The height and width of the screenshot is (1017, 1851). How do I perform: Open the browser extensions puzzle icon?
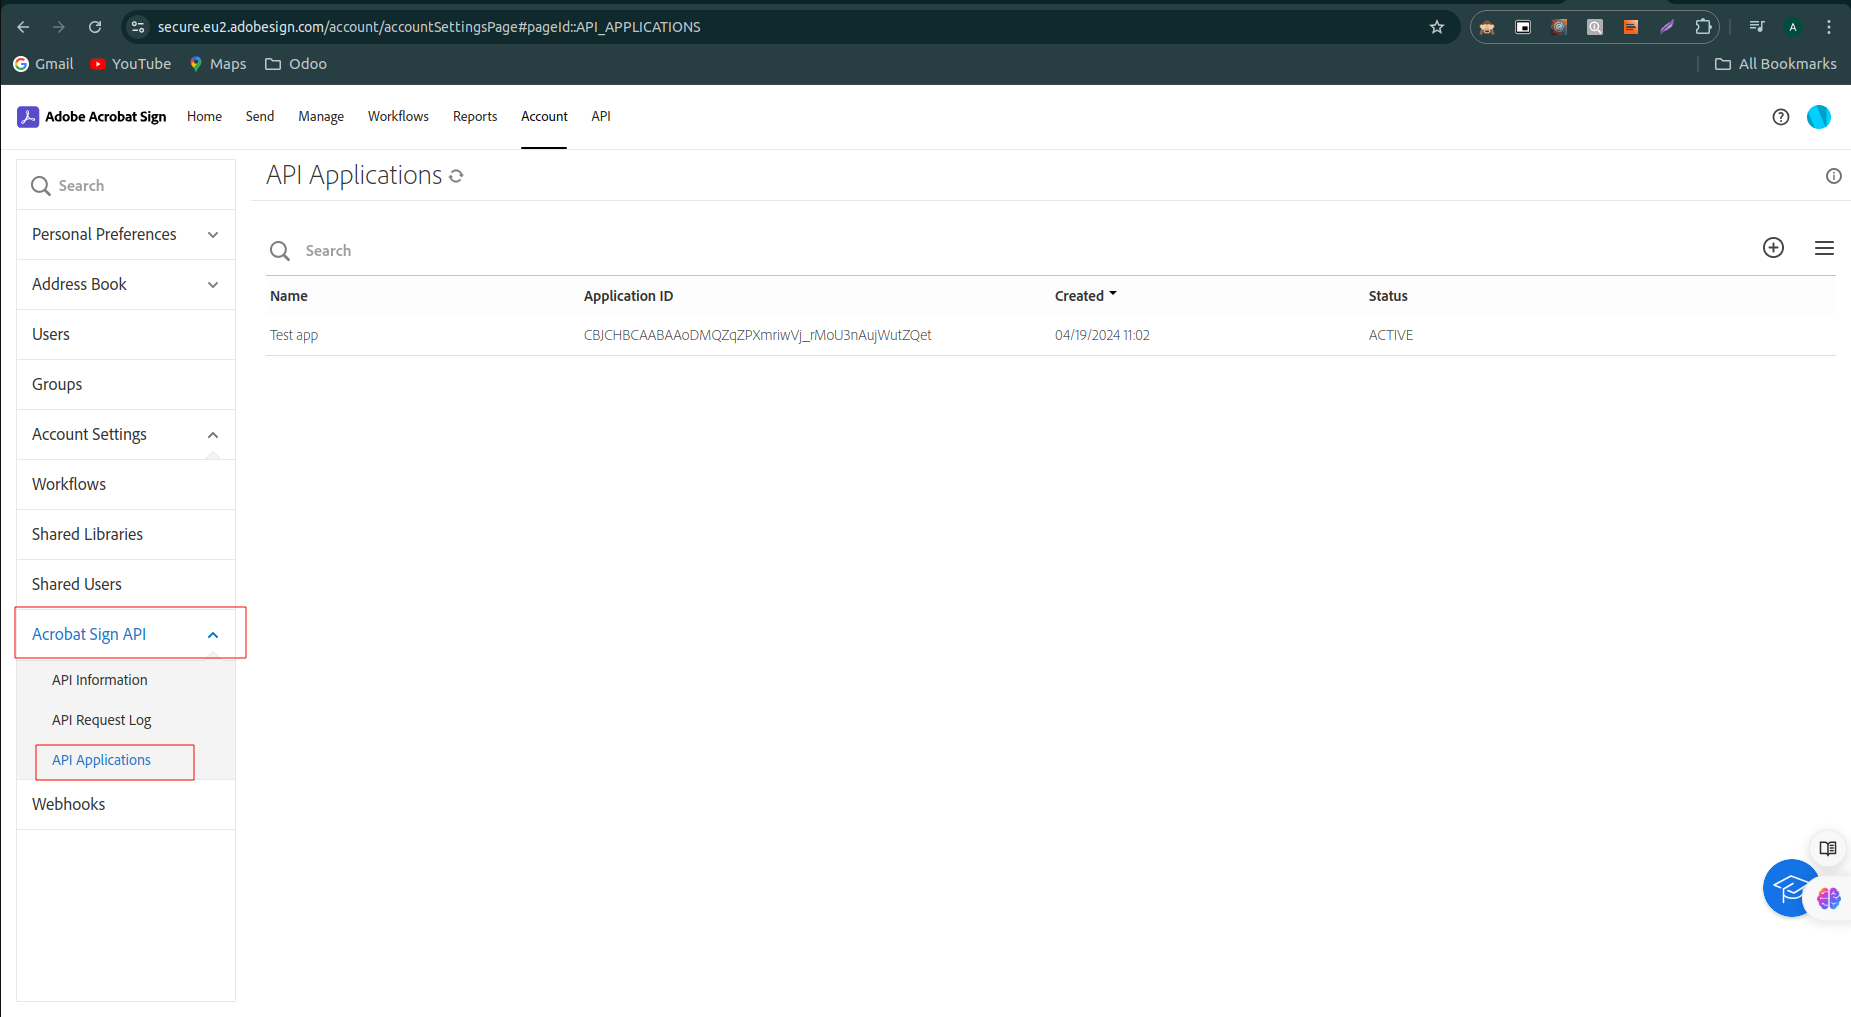[x=1703, y=27]
